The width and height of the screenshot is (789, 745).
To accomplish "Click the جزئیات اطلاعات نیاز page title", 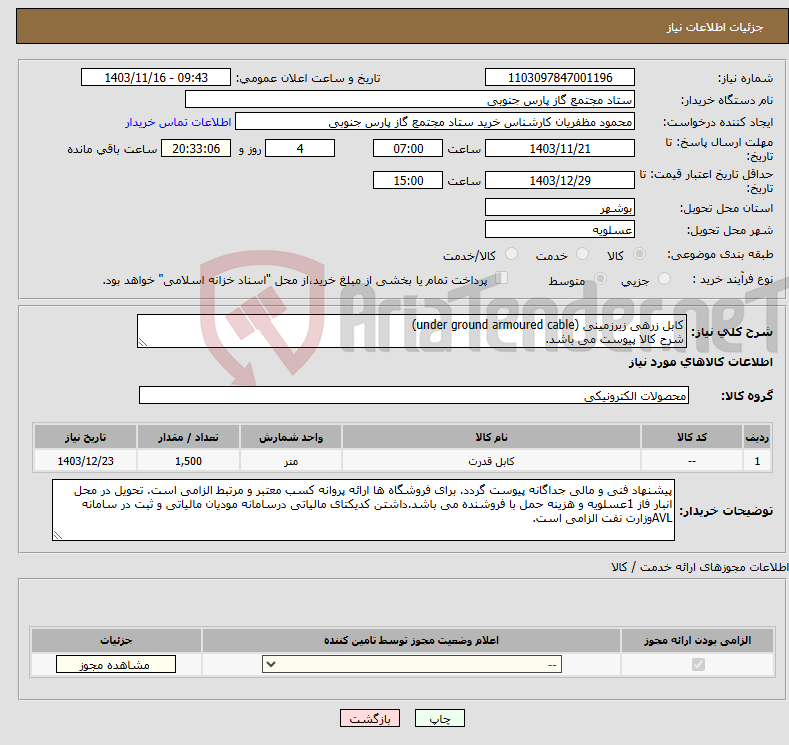I will tap(715, 27).
